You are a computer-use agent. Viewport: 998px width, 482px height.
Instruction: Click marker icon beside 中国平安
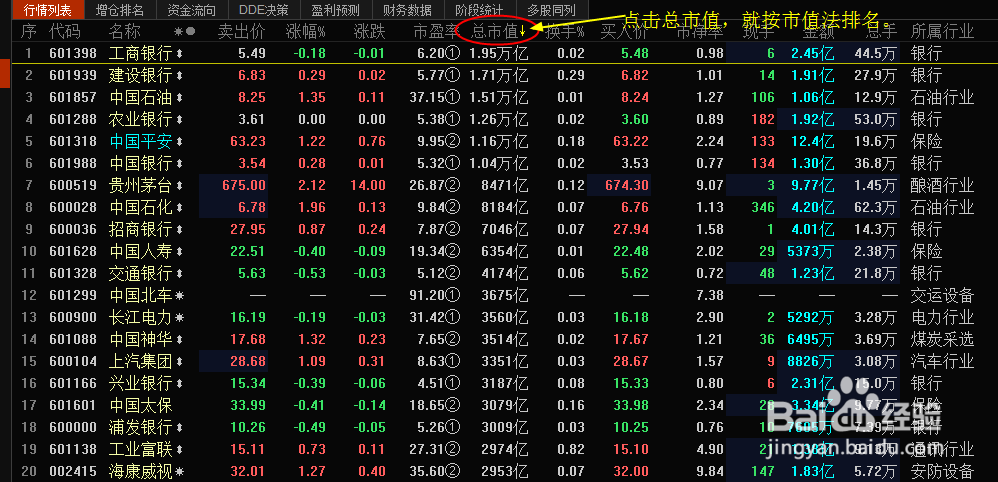(179, 142)
